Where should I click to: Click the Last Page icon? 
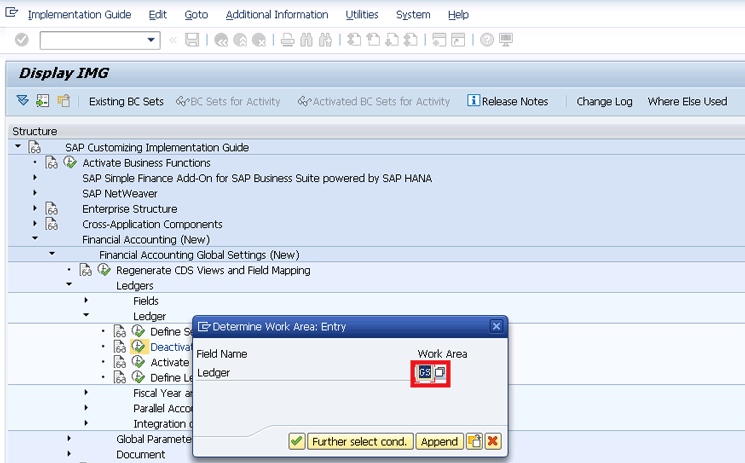click(x=411, y=40)
